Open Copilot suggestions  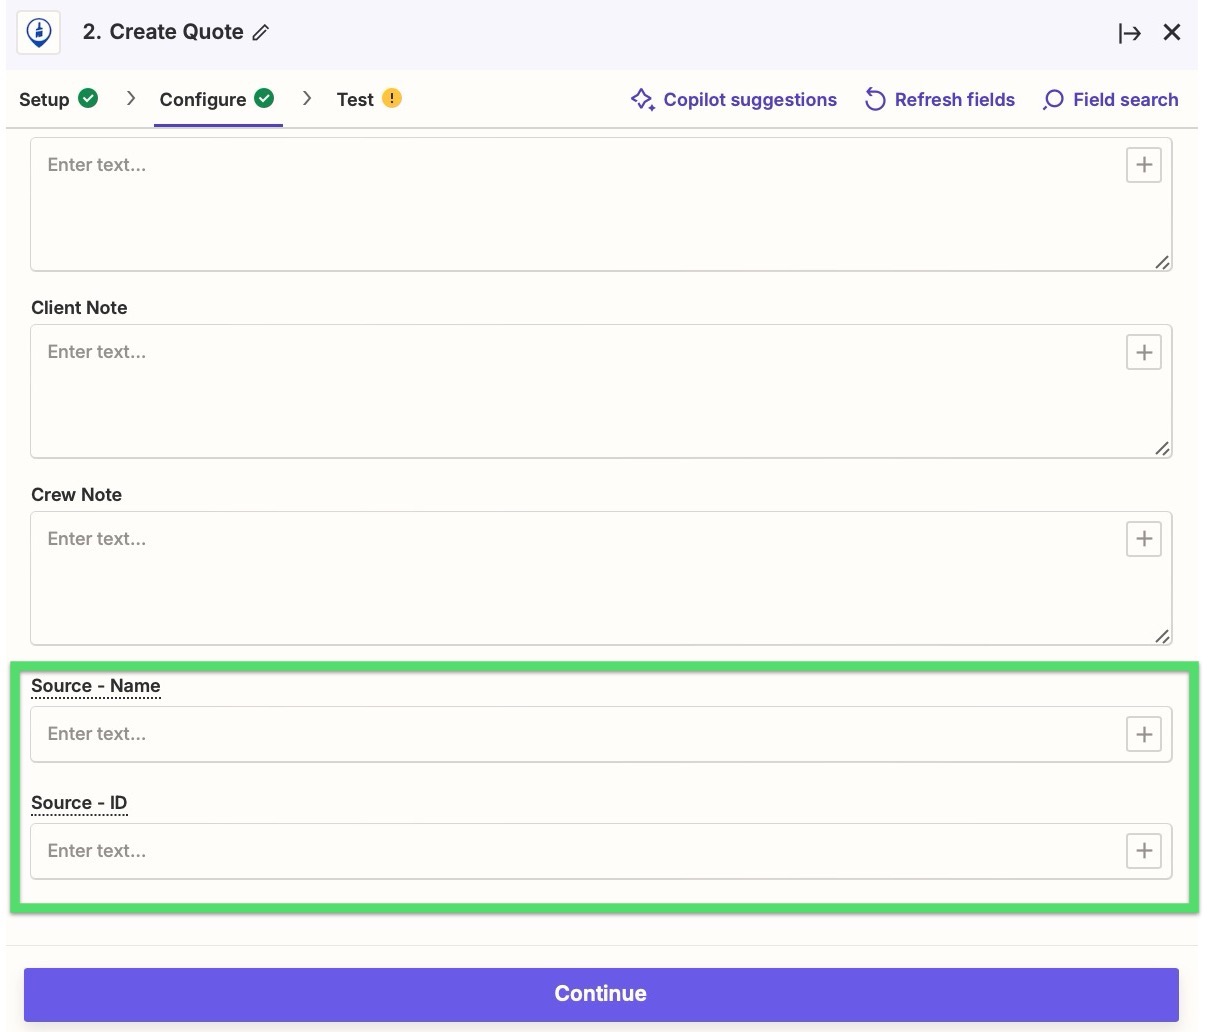(733, 99)
